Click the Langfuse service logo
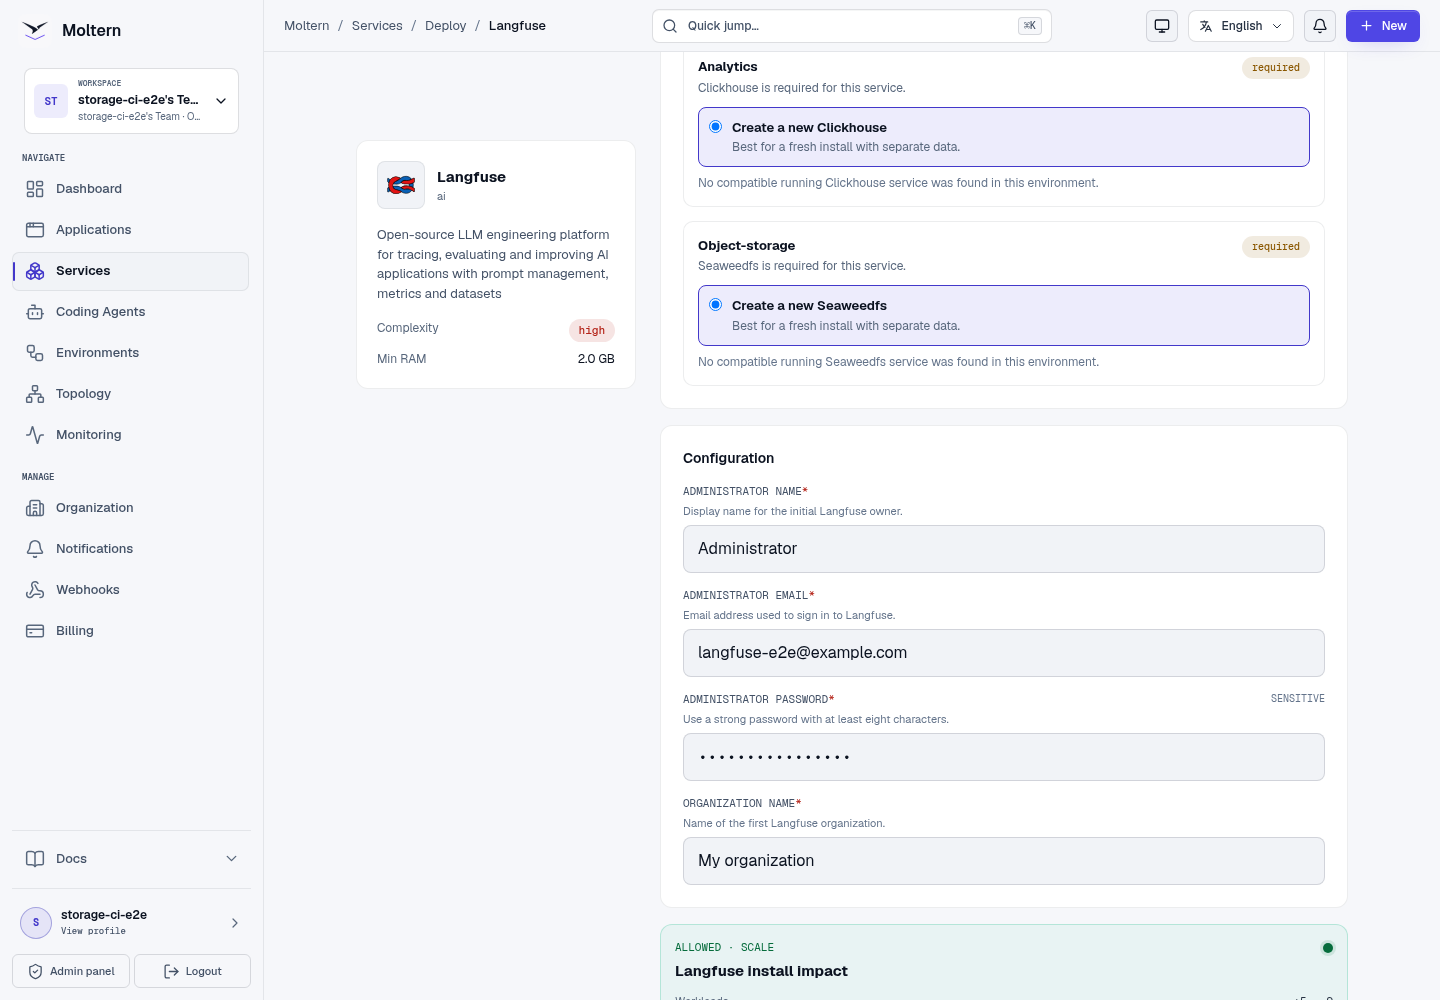The height and width of the screenshot is (1000, 1440). pyautogui.click(x=401, y=185)
